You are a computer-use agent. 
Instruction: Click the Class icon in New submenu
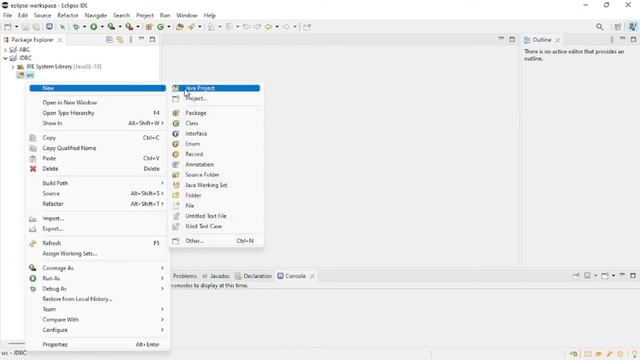[x=176, y=123]
